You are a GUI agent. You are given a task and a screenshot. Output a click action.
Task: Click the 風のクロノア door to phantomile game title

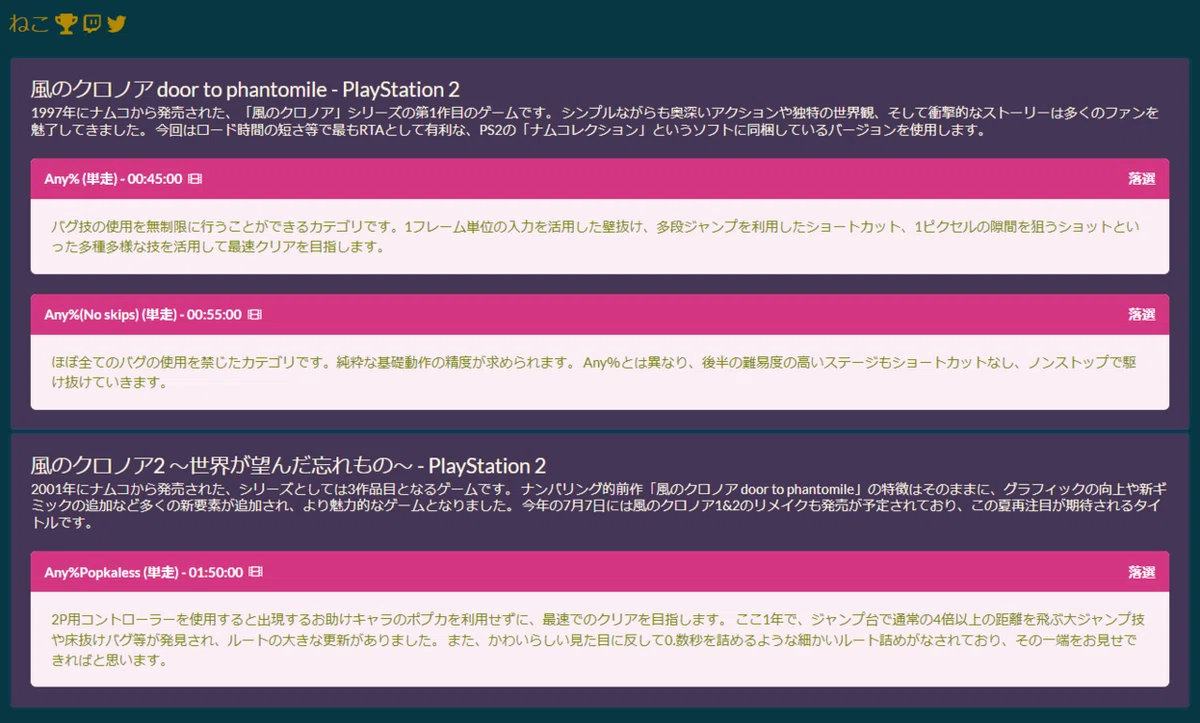(x=245, y=88)
